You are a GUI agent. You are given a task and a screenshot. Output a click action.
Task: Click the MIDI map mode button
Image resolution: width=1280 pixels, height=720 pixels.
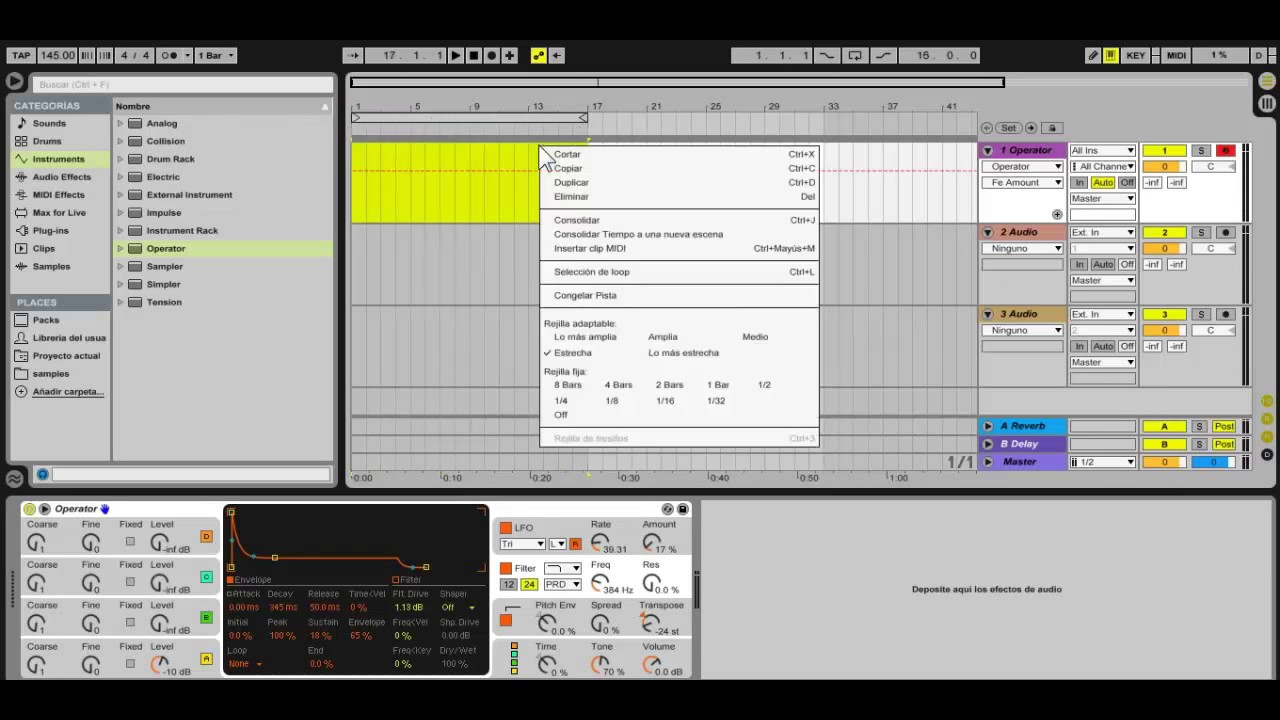[1176, 56]
